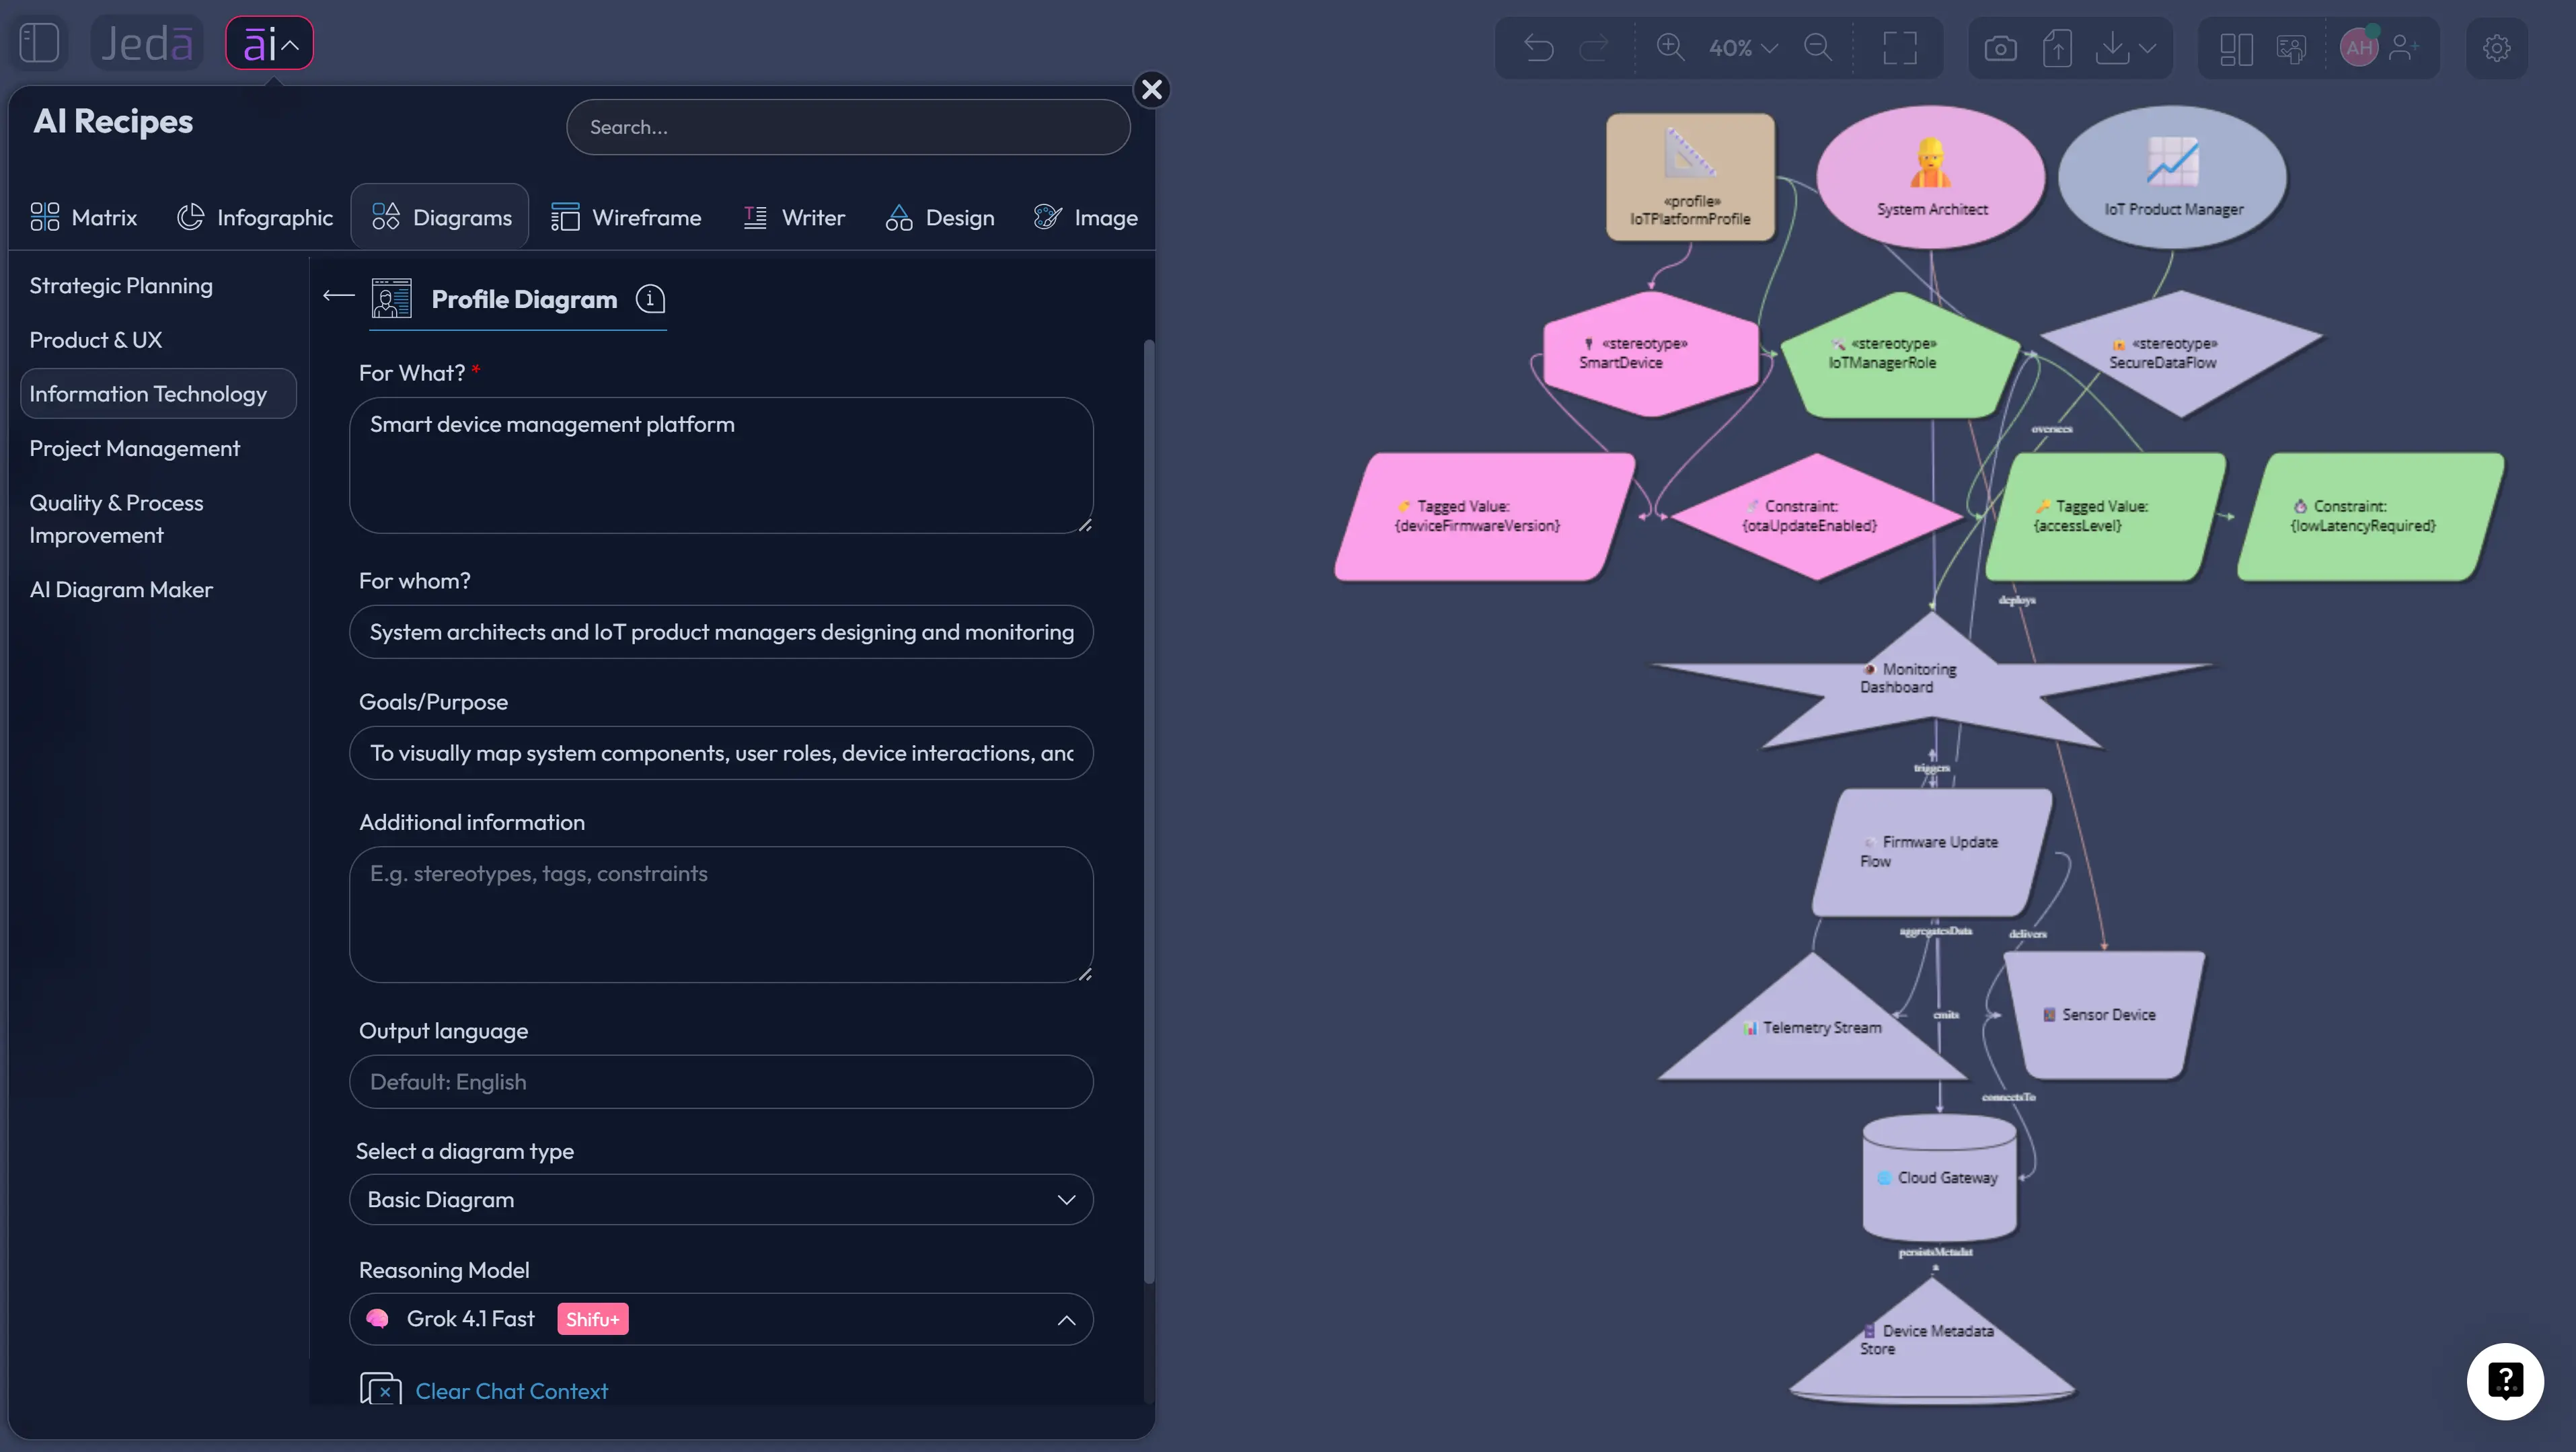Open Quality & Process Improvement category

coord(116,519)
